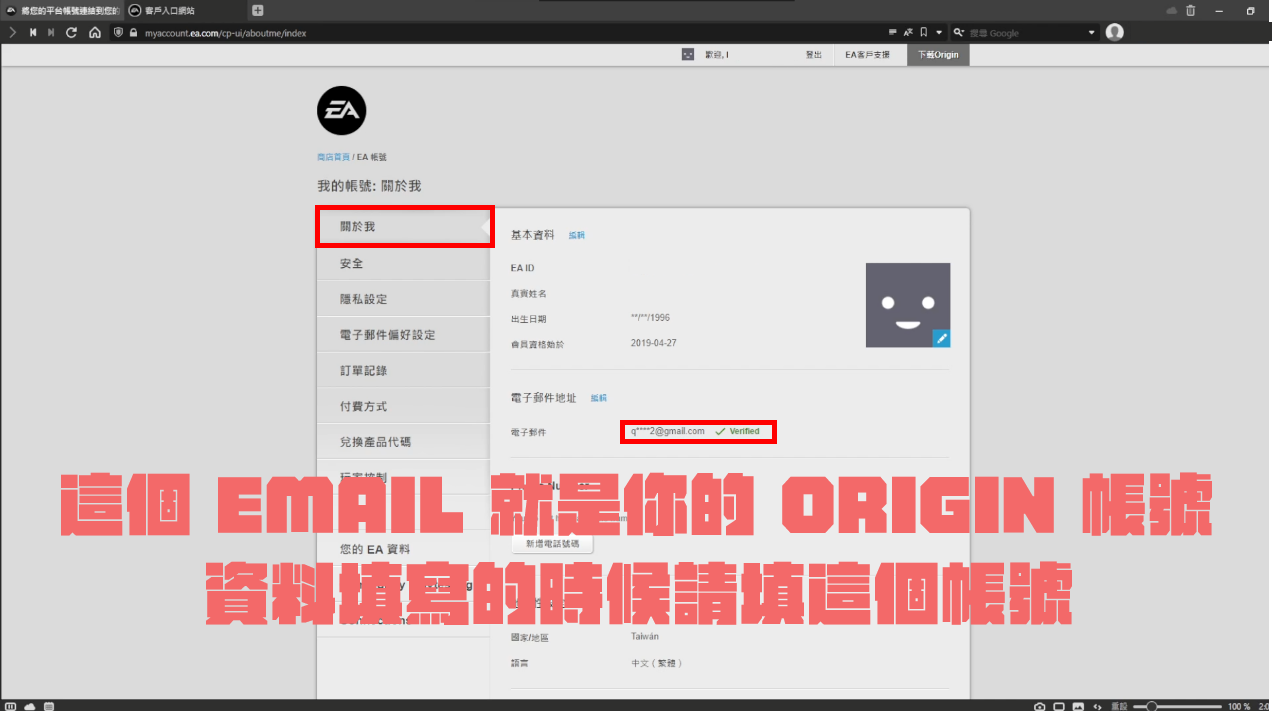The width and height of the screenshot is (1272, 711).
Task: Click the camera capture icon in status bar
Action: pos(1041,706)
